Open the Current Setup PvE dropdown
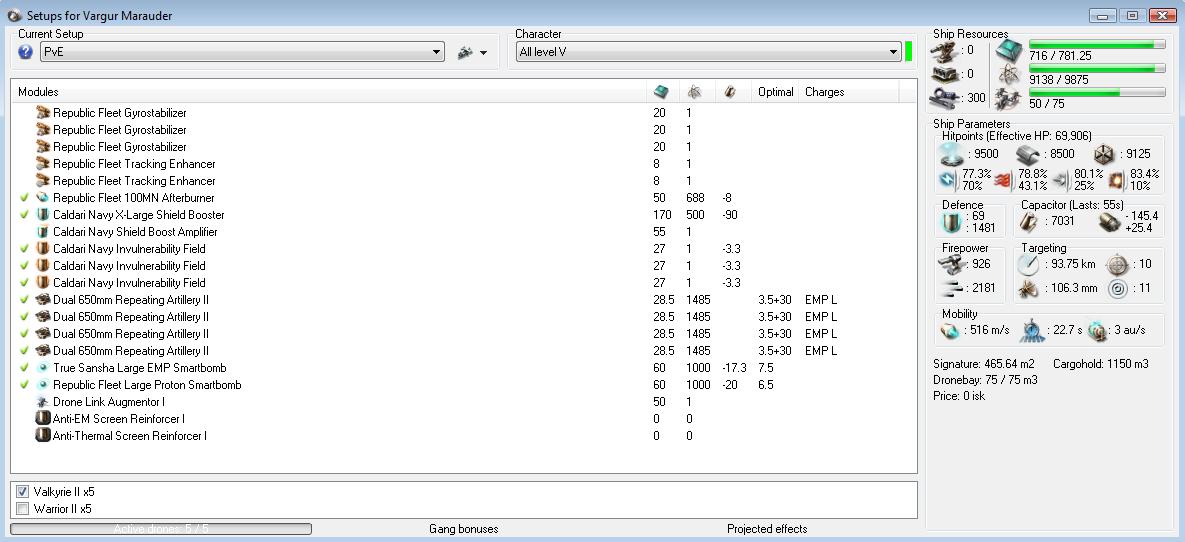The width and height of the screenshot is (1185, 542). (x=242, y=52)
